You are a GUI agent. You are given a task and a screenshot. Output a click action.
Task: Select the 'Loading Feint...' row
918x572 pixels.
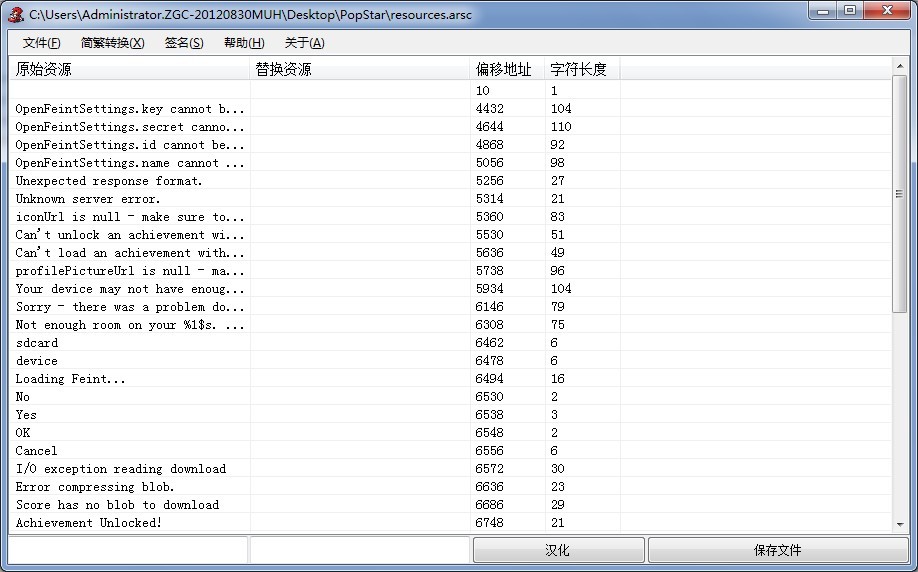pyautogui.click(x=450, y=379)
